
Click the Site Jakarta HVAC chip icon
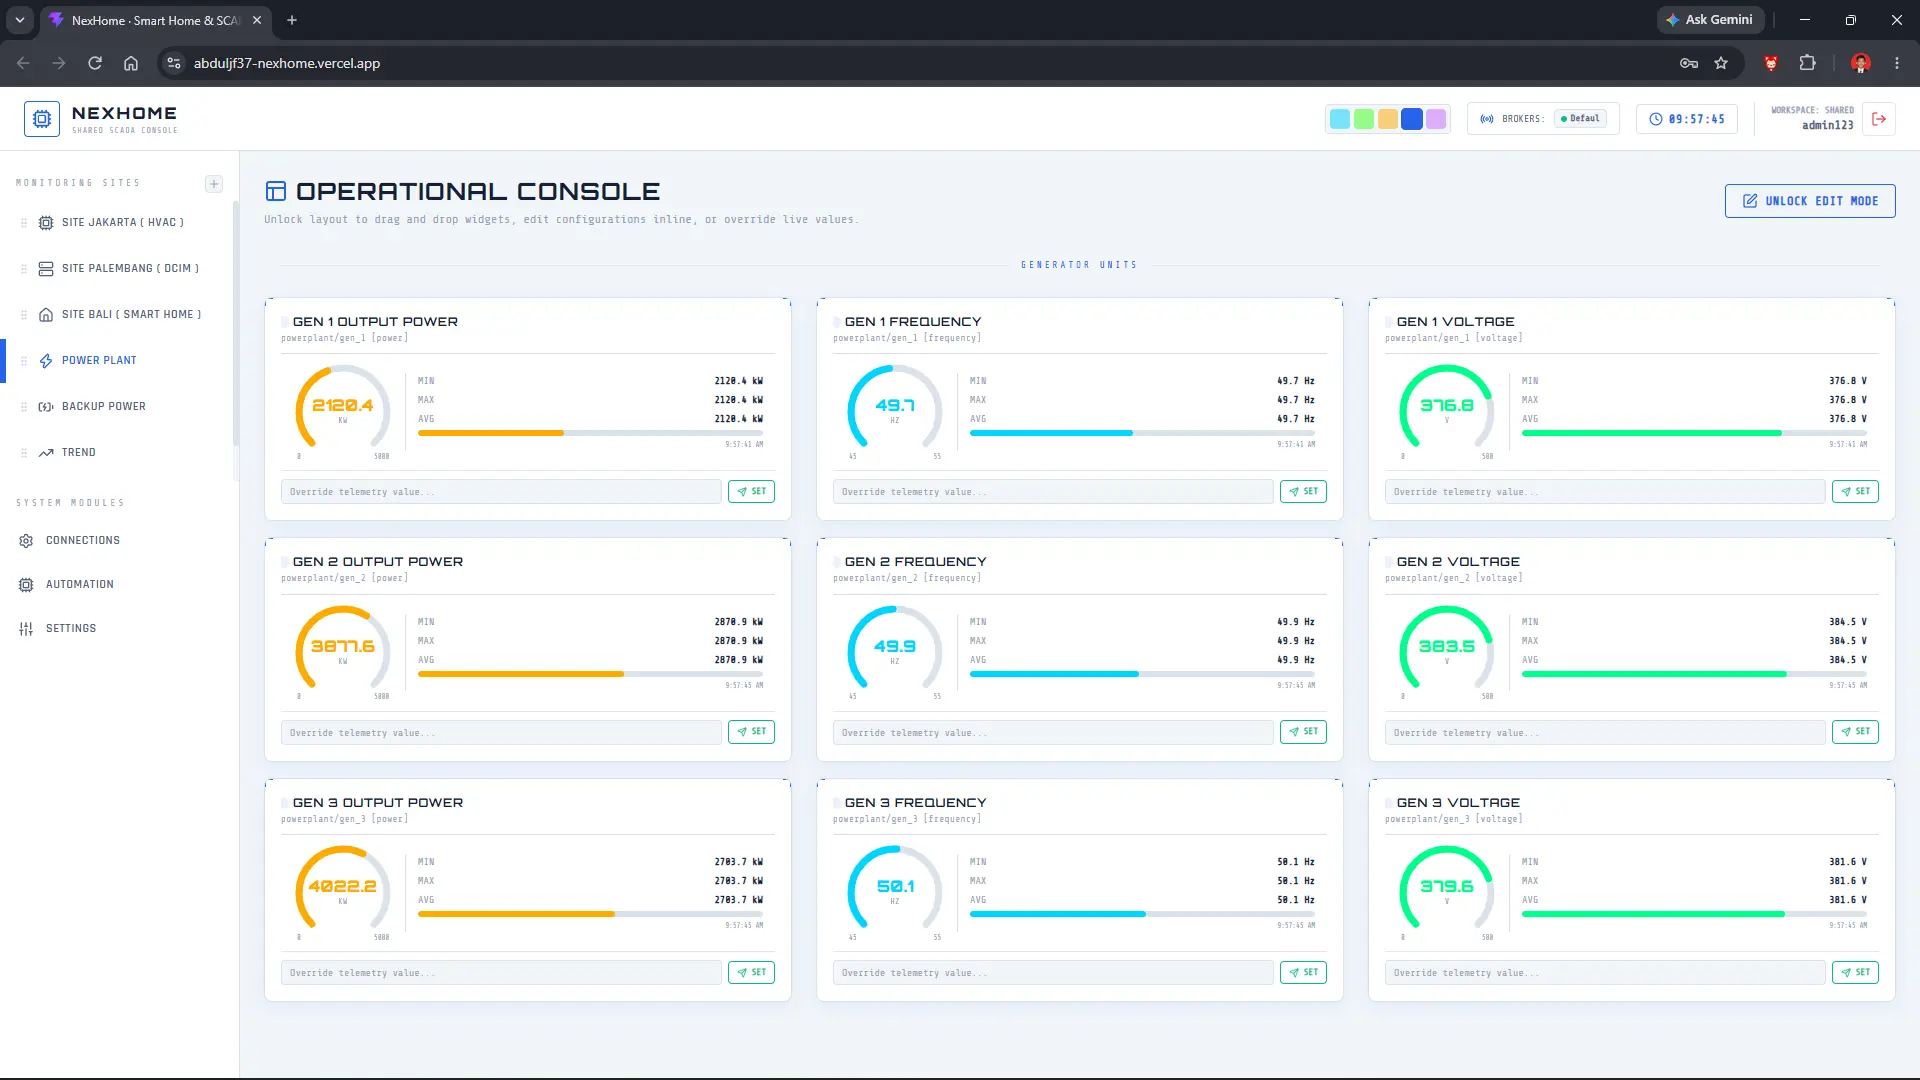pyautogui.click(x=46, y=223)
